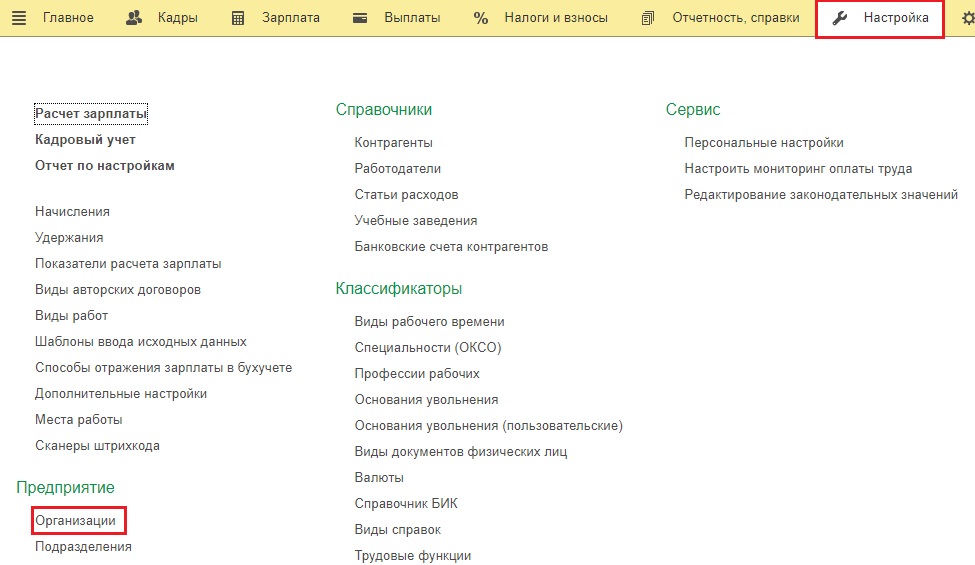Open the hamburger main menu icon
Screen dimensions: 975x565
[x=19, y=18]
